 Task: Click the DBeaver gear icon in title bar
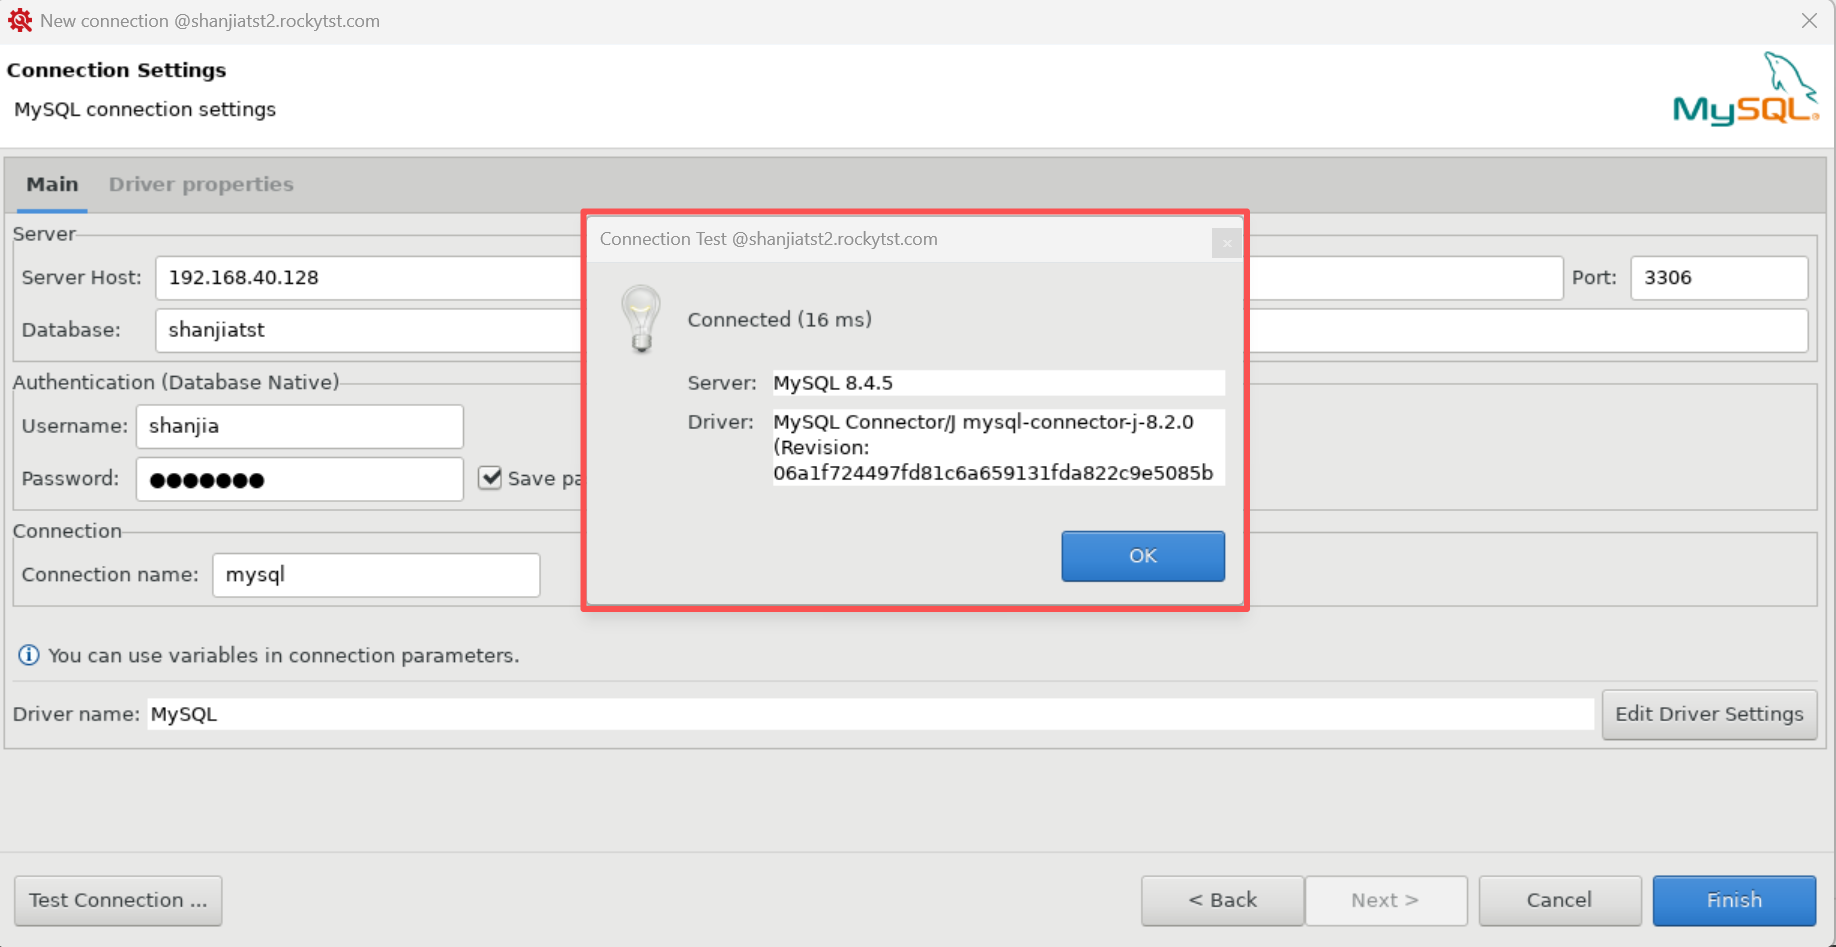[x=19, y=20]
